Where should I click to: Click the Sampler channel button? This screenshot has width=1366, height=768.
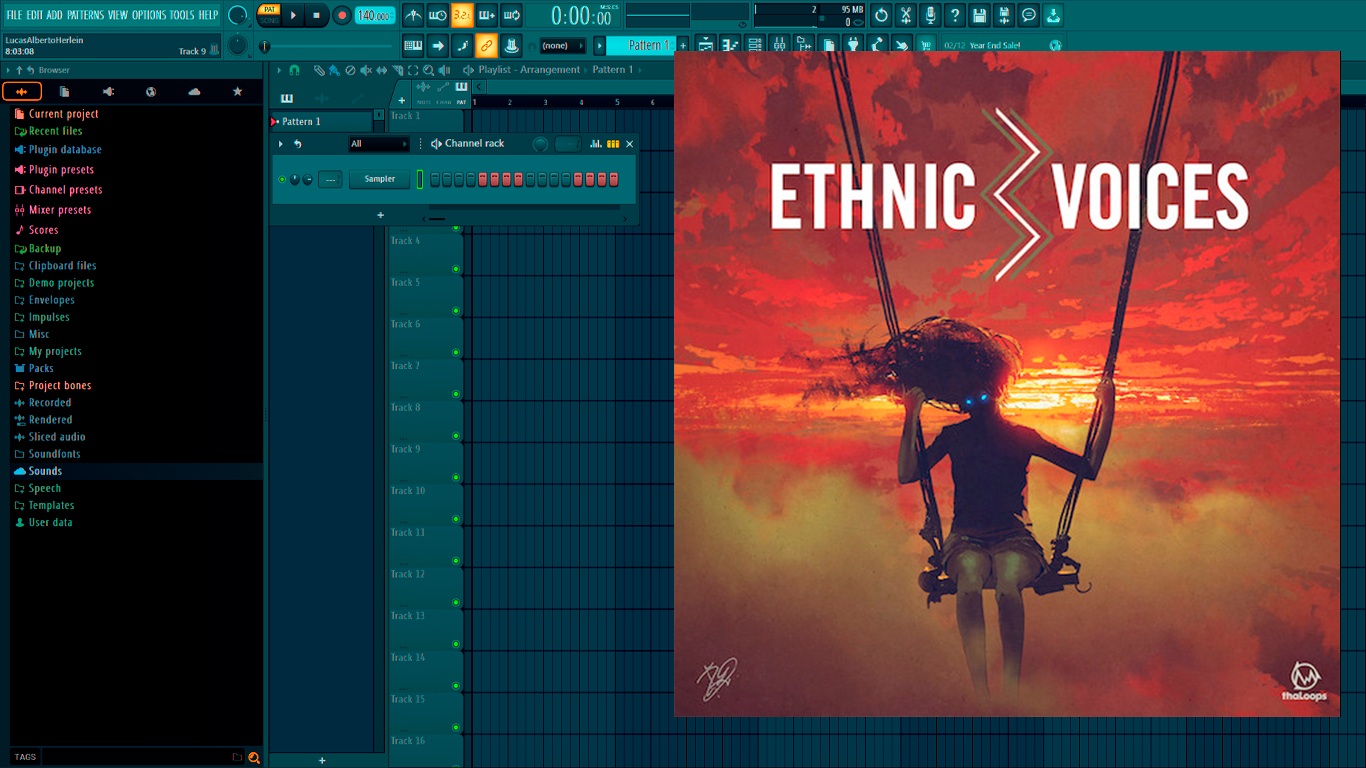coord(380,179)
